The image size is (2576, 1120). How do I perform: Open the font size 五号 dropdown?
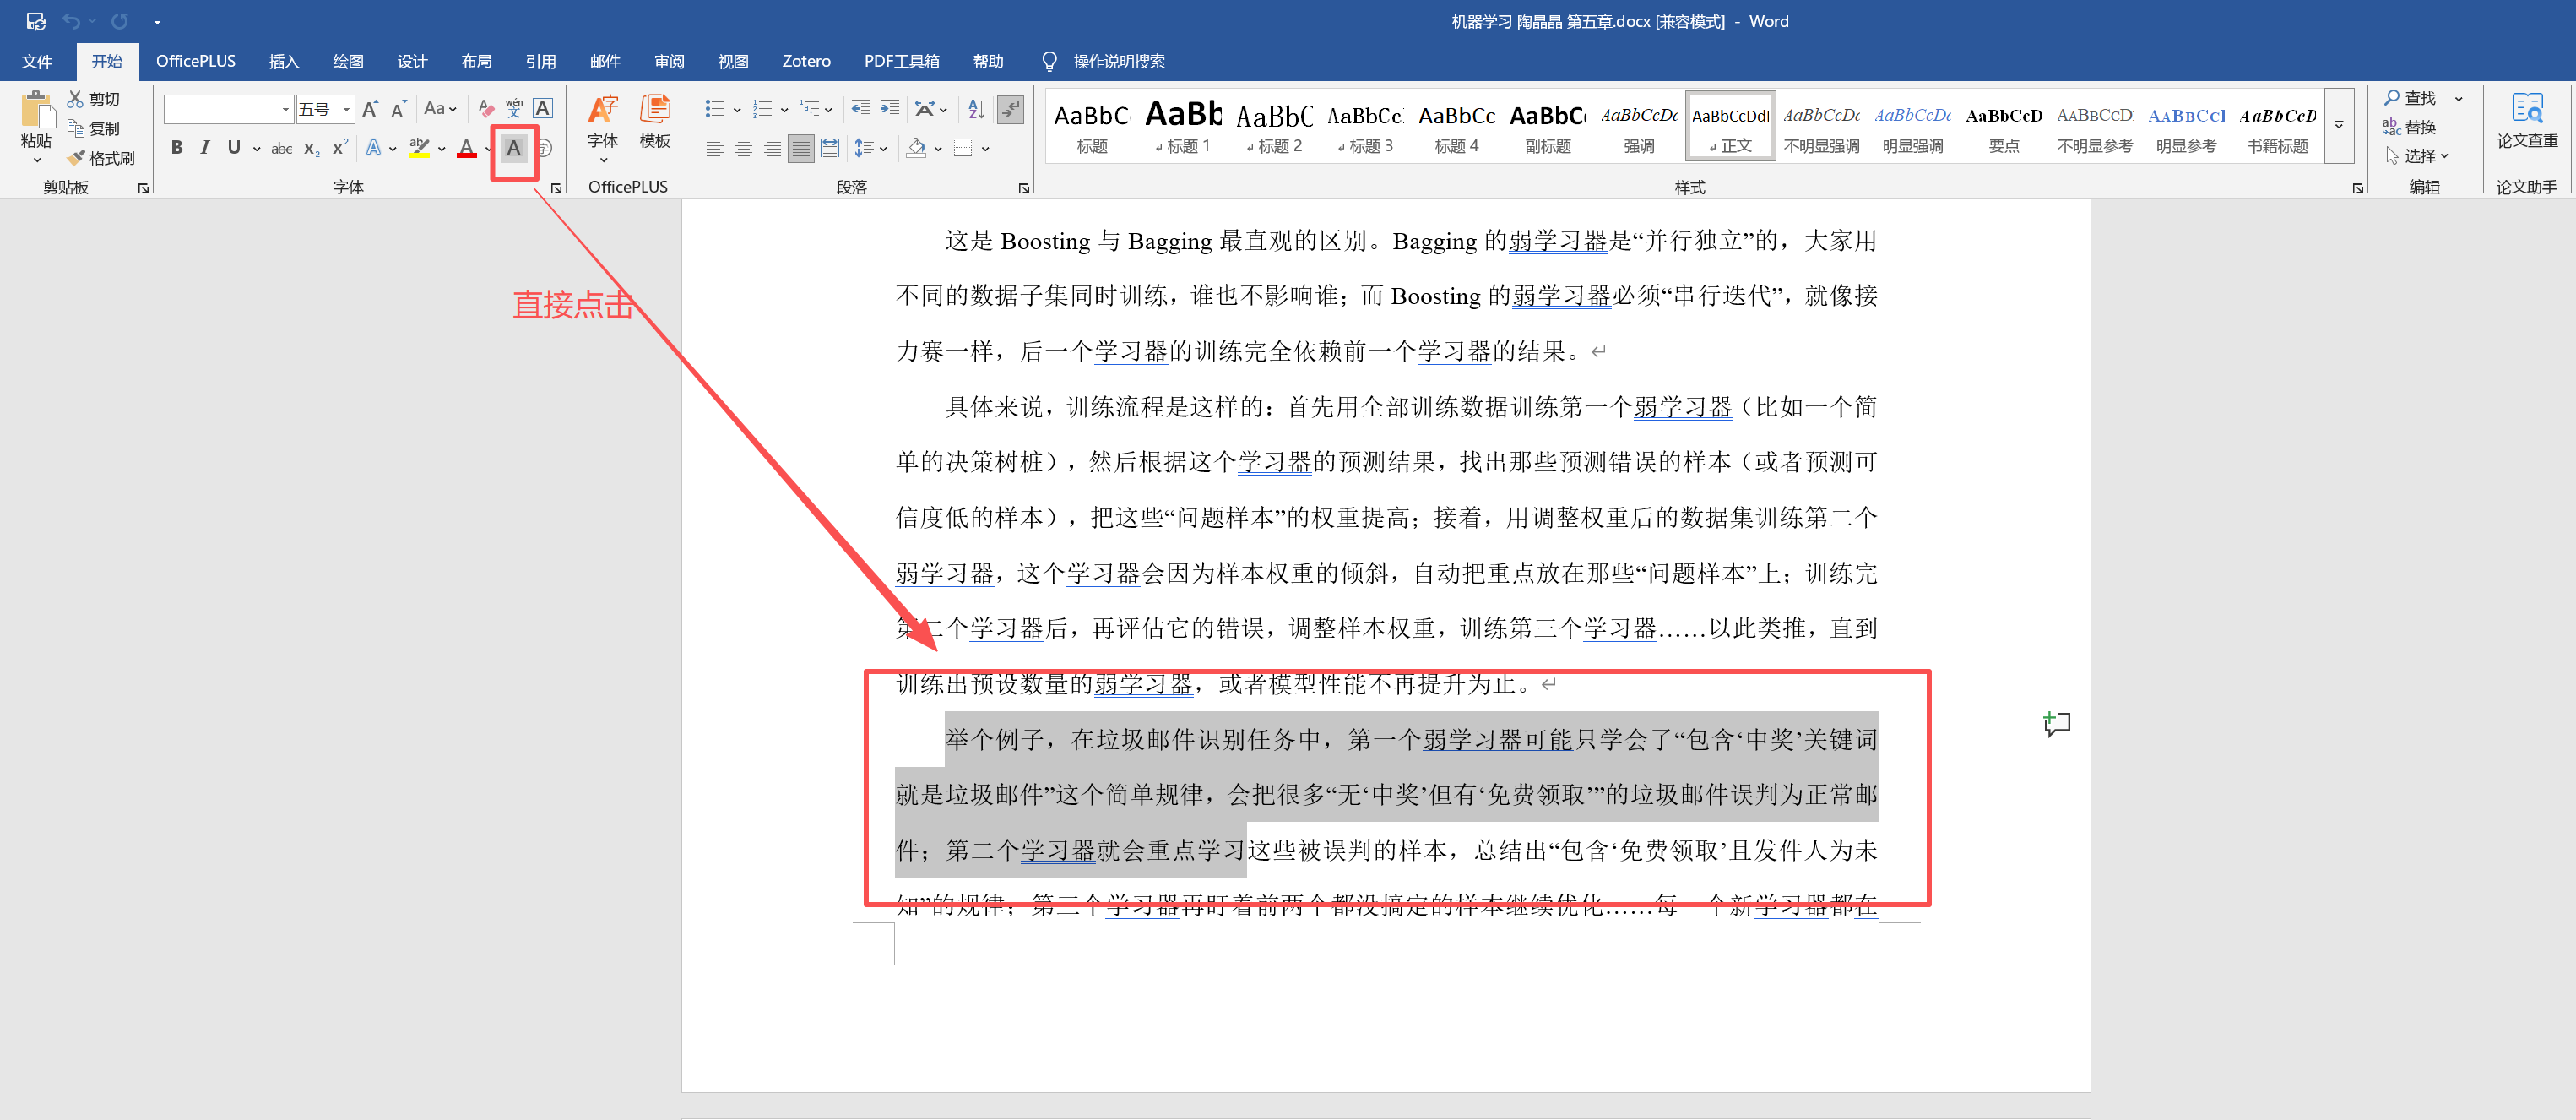[x=346, y=109]
